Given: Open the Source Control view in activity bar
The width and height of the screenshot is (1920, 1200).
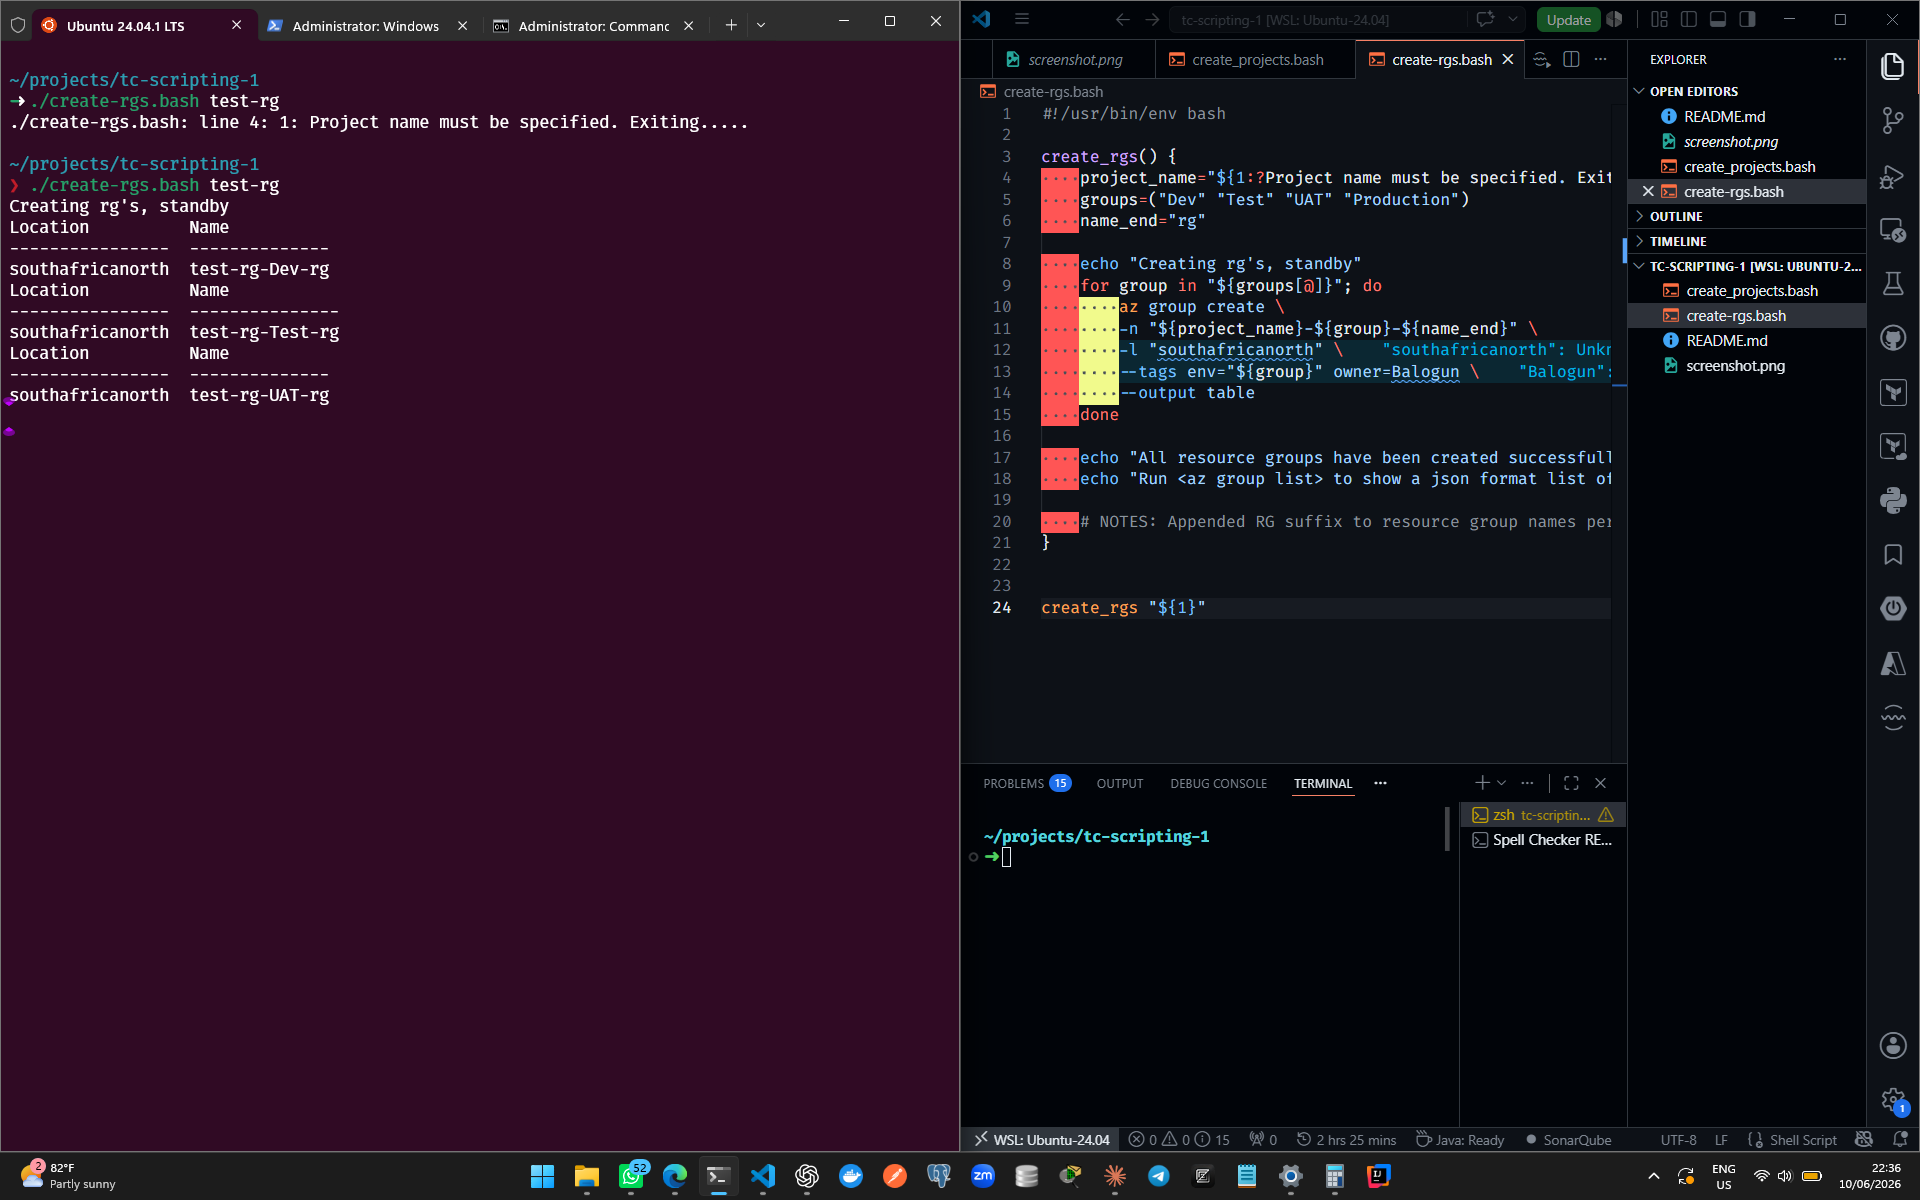Looking at the screenshot, I should pos(1892,121).
